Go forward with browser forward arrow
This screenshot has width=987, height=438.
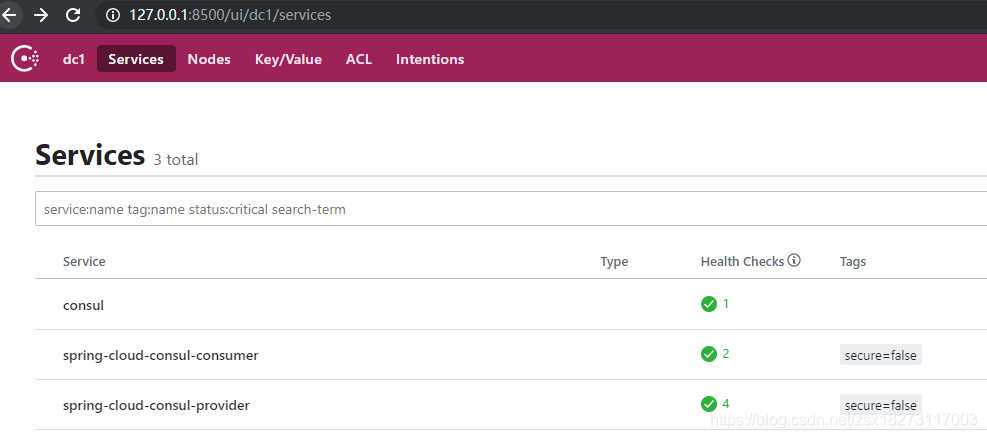click(x=41, y=14)
